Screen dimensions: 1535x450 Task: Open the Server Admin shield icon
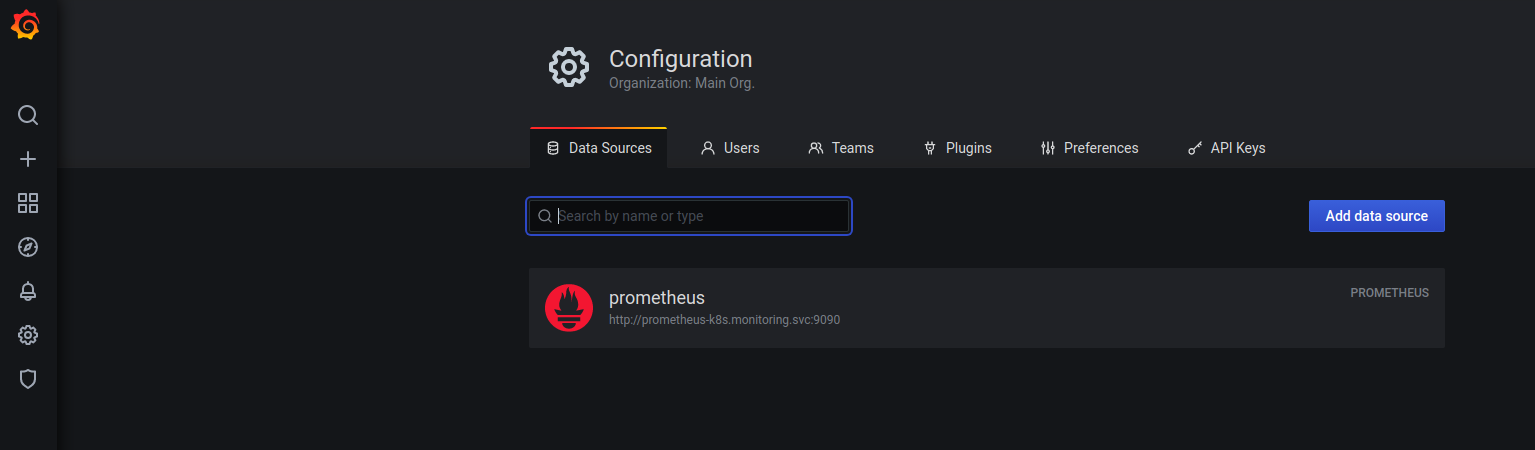click(28, 379)
